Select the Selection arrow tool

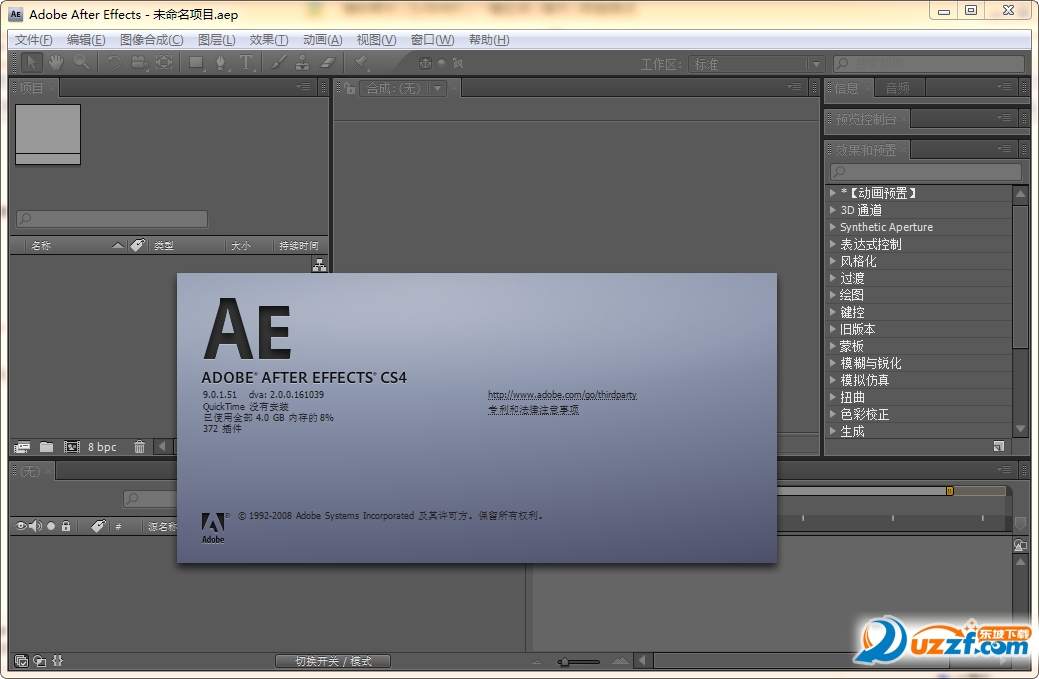31,63
